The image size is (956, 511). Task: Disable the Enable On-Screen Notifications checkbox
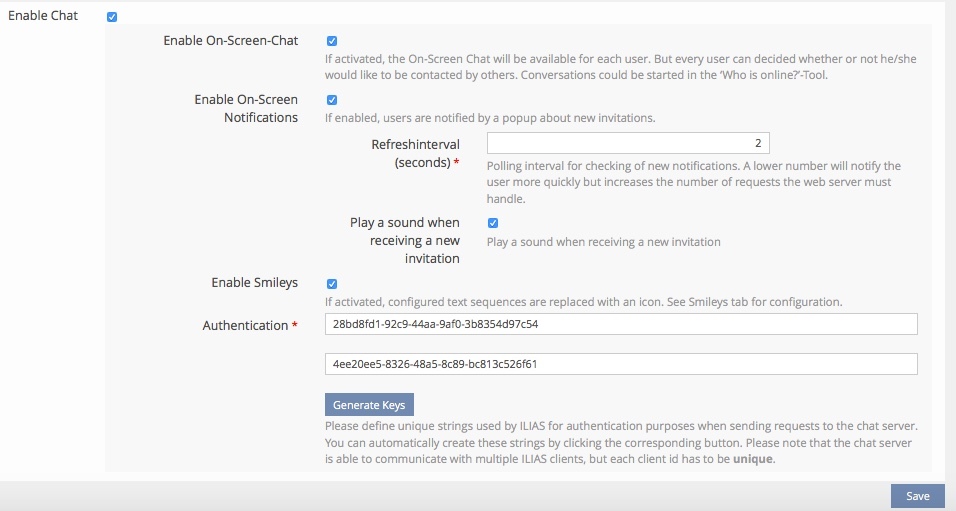coord(332,100)
